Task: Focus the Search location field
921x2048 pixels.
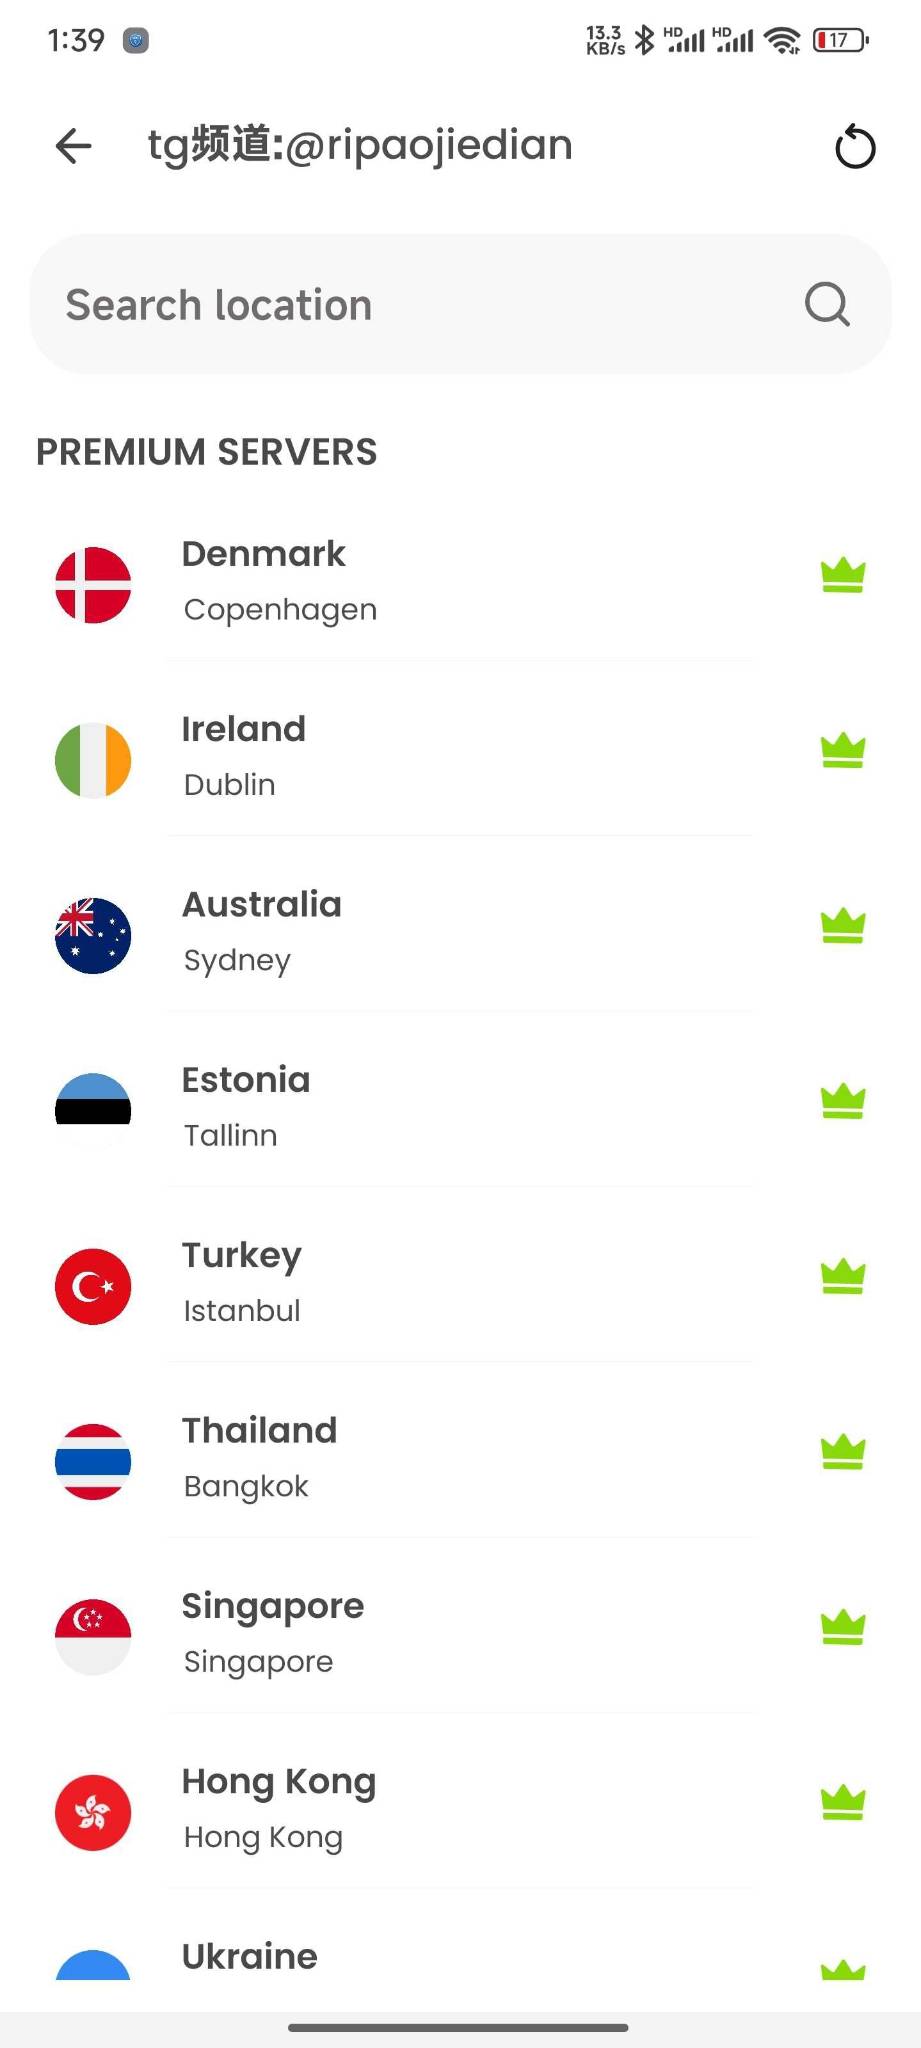Action: click(x=460, y=304)
